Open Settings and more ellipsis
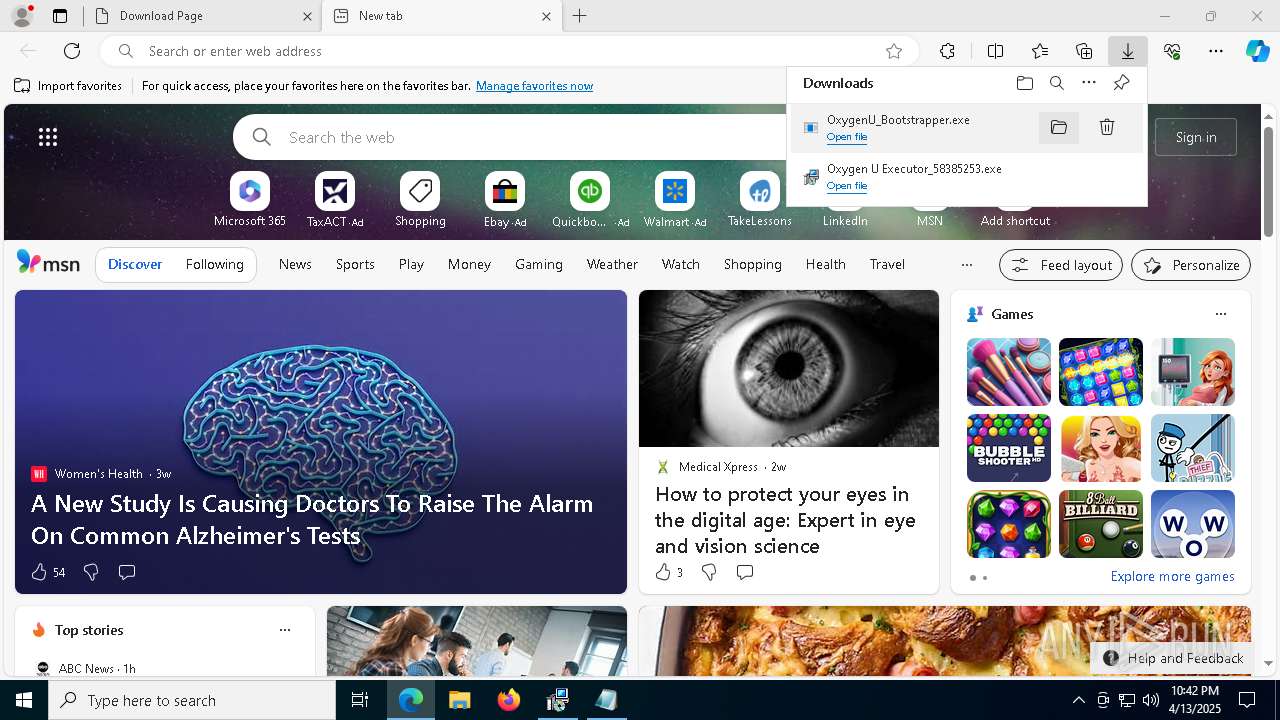 point(1216,51)
